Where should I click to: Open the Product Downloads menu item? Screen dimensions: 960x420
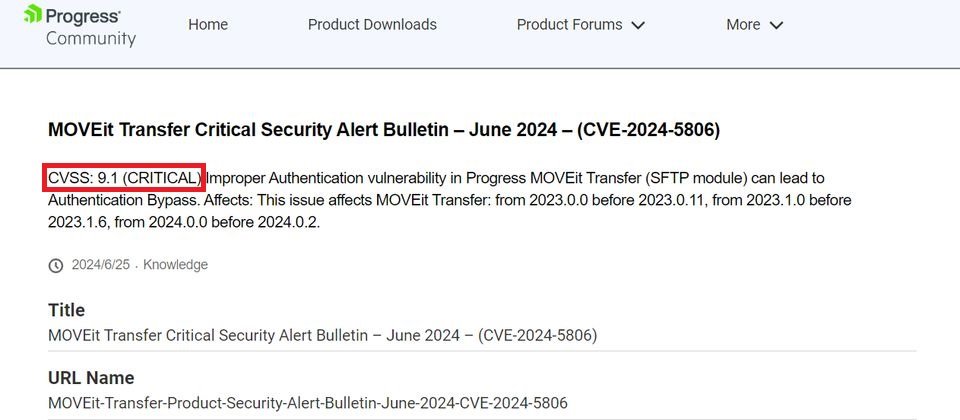[372, 24]
